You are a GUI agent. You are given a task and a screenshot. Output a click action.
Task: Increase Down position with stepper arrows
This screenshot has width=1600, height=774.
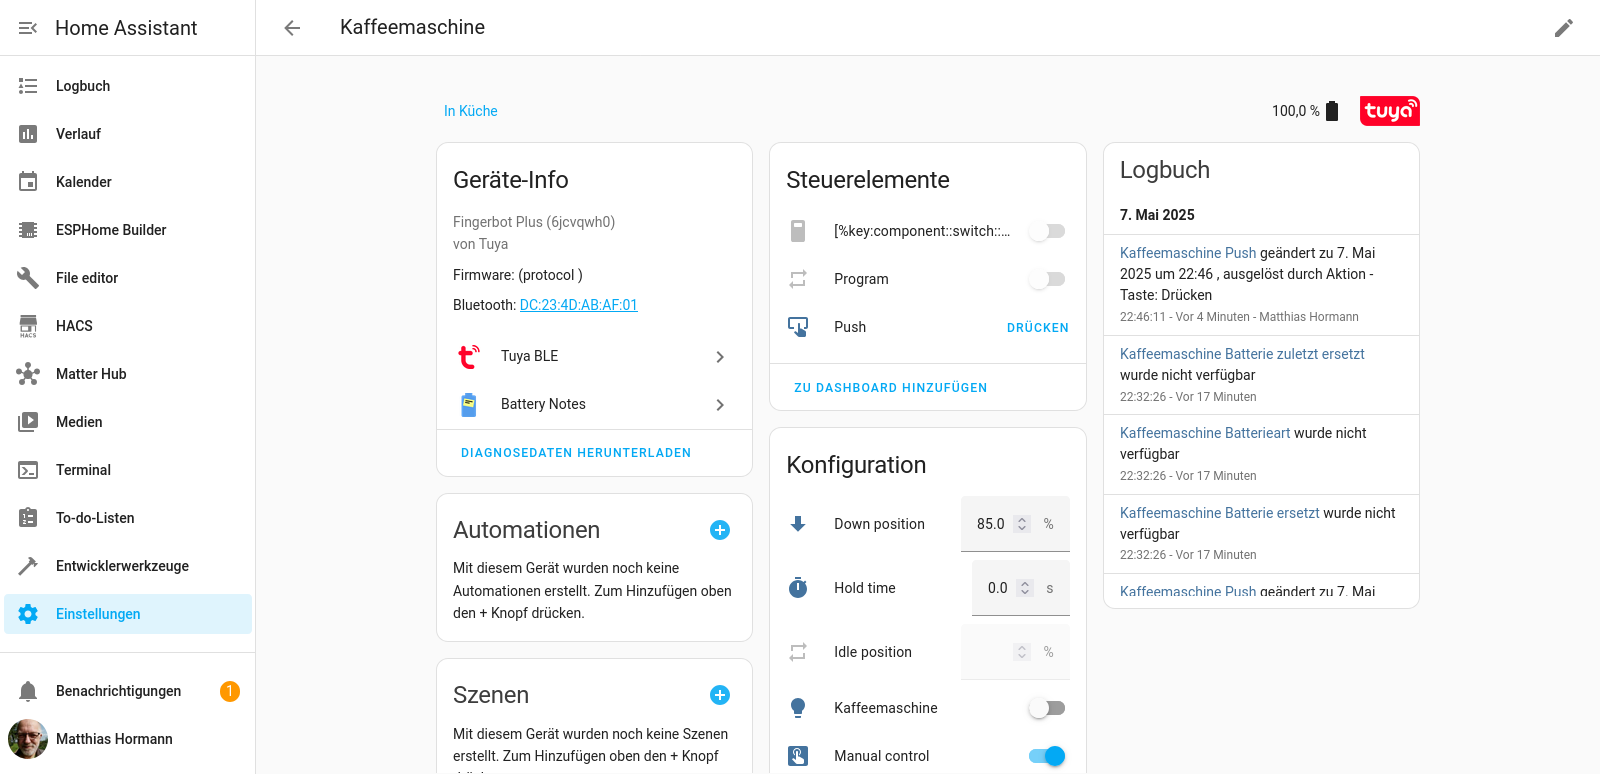[1022, 519]
